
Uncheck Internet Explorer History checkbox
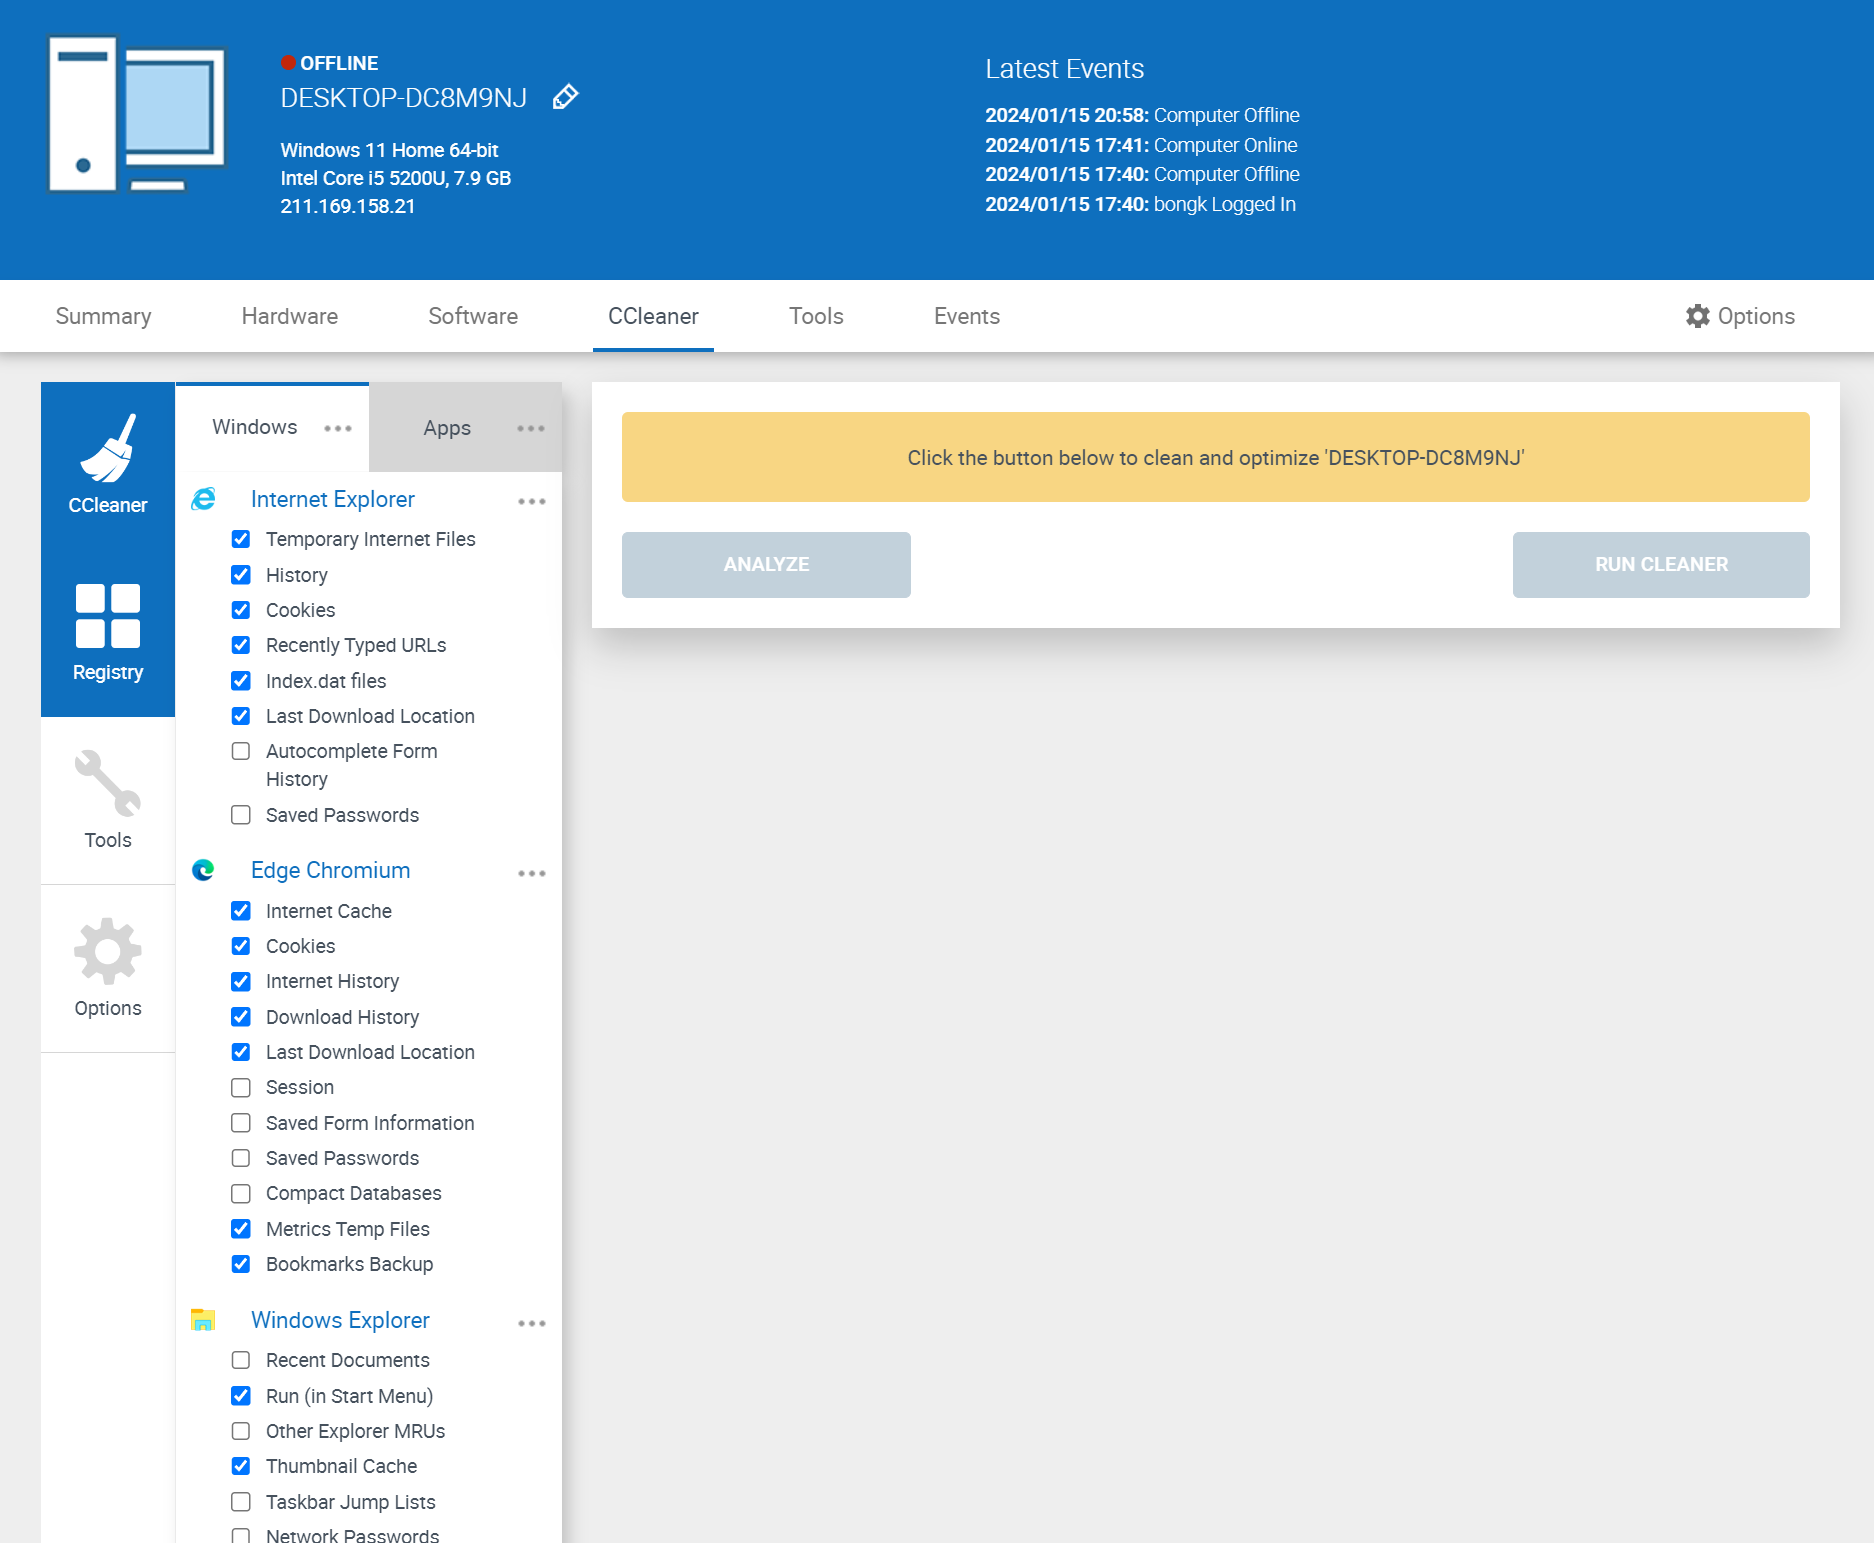click(241, 575)
